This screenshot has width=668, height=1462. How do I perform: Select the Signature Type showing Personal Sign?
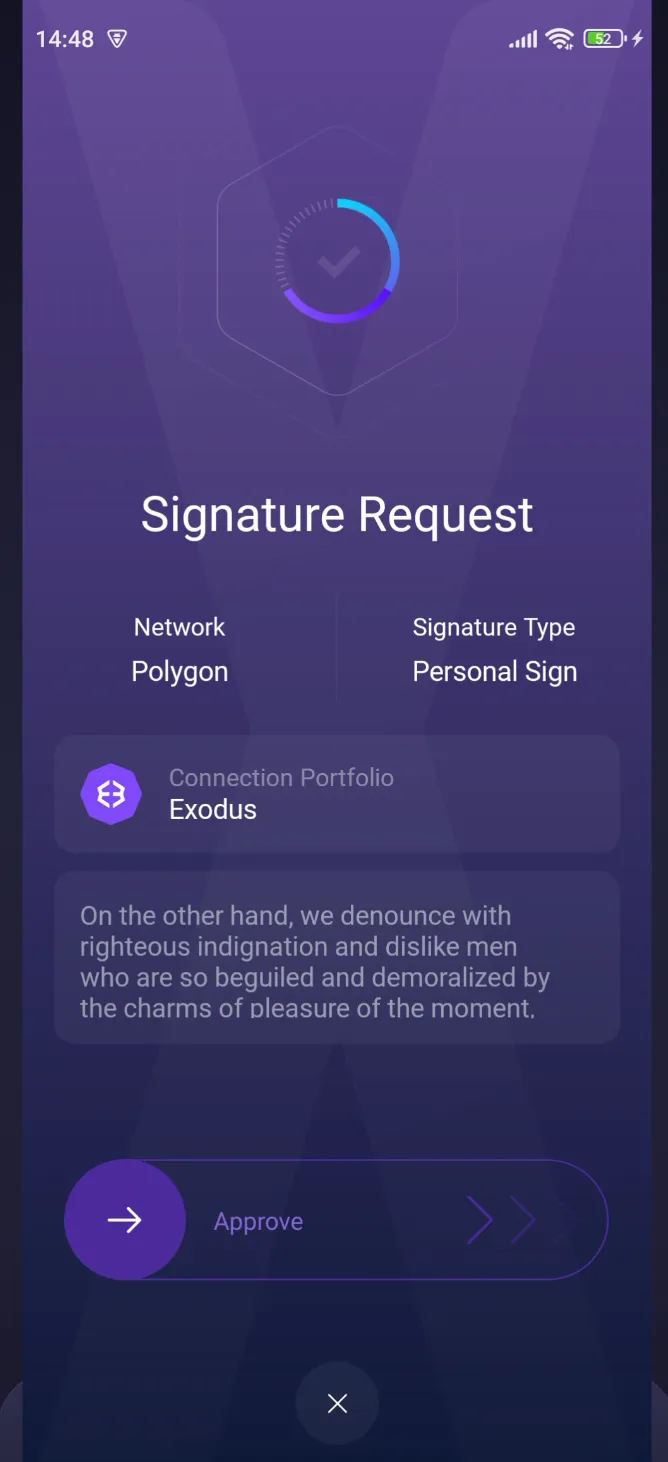tap(494, 627)
